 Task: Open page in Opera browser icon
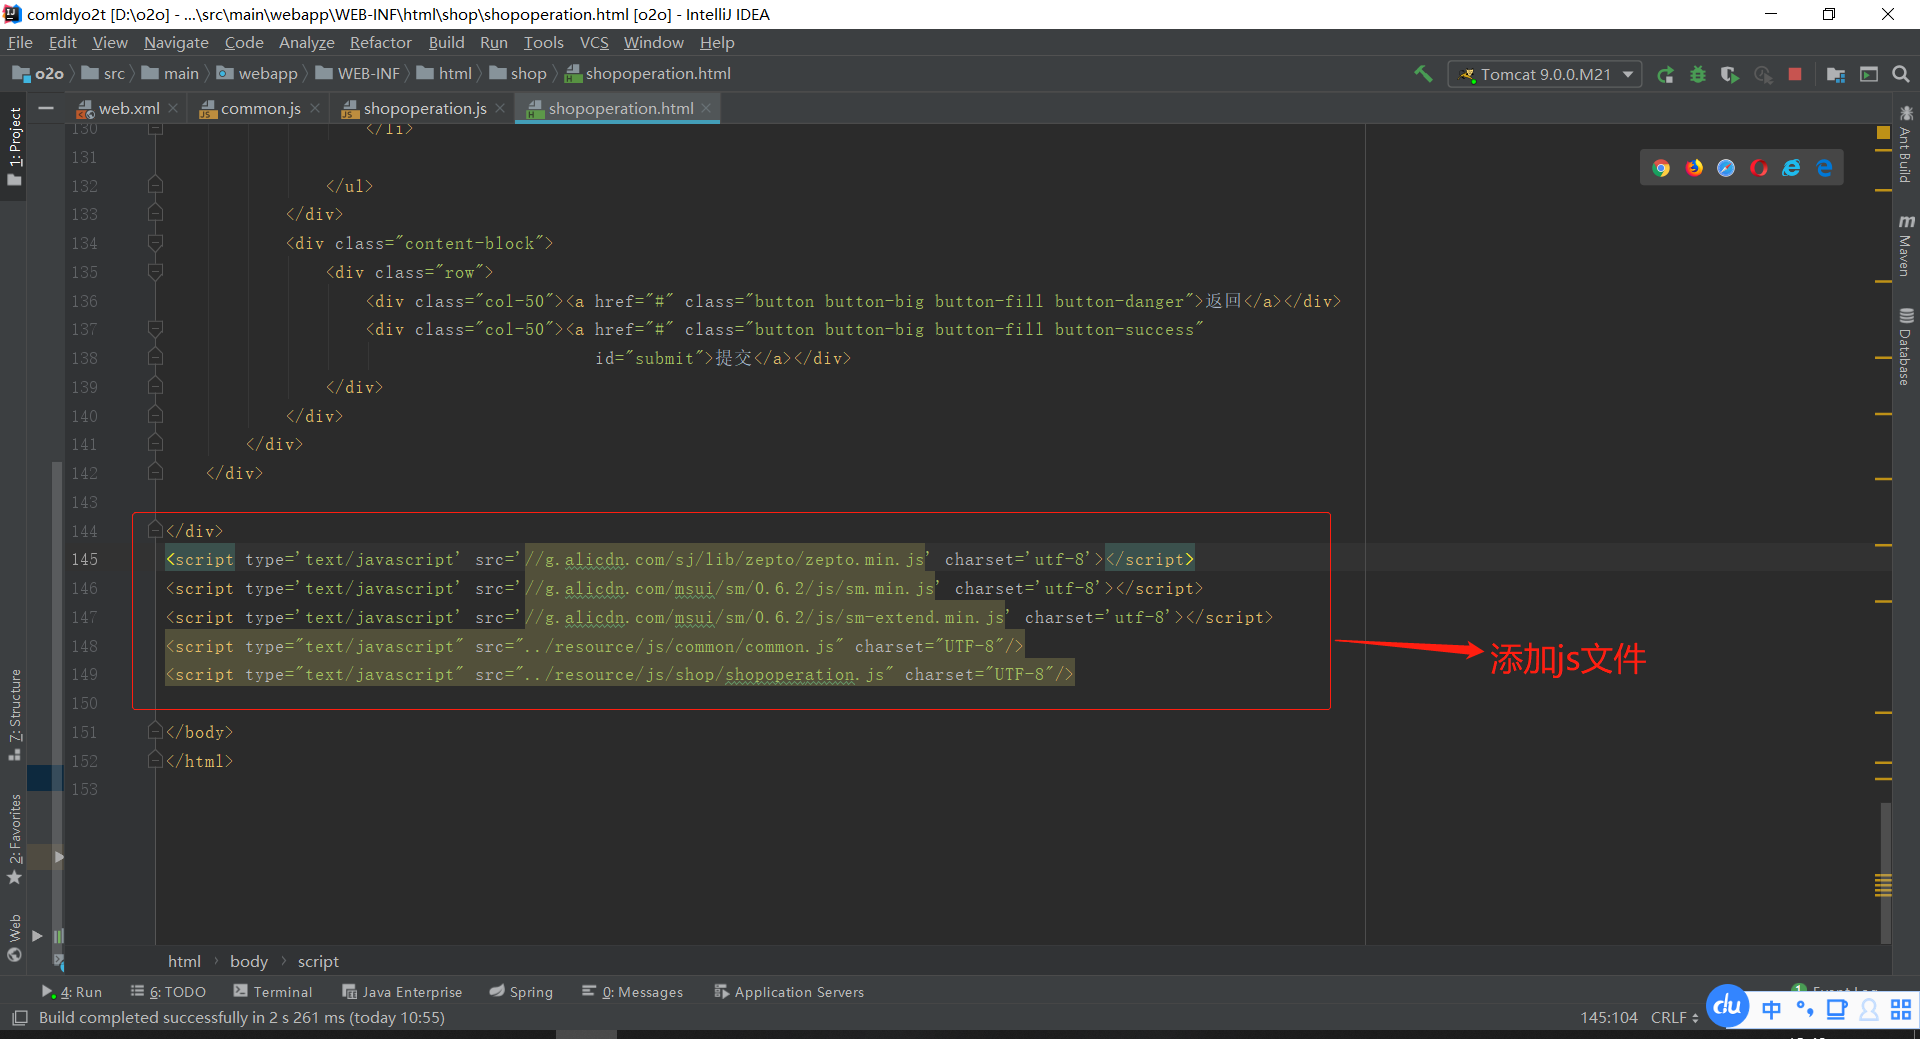pyautogui.click(x=1759, y=168)
